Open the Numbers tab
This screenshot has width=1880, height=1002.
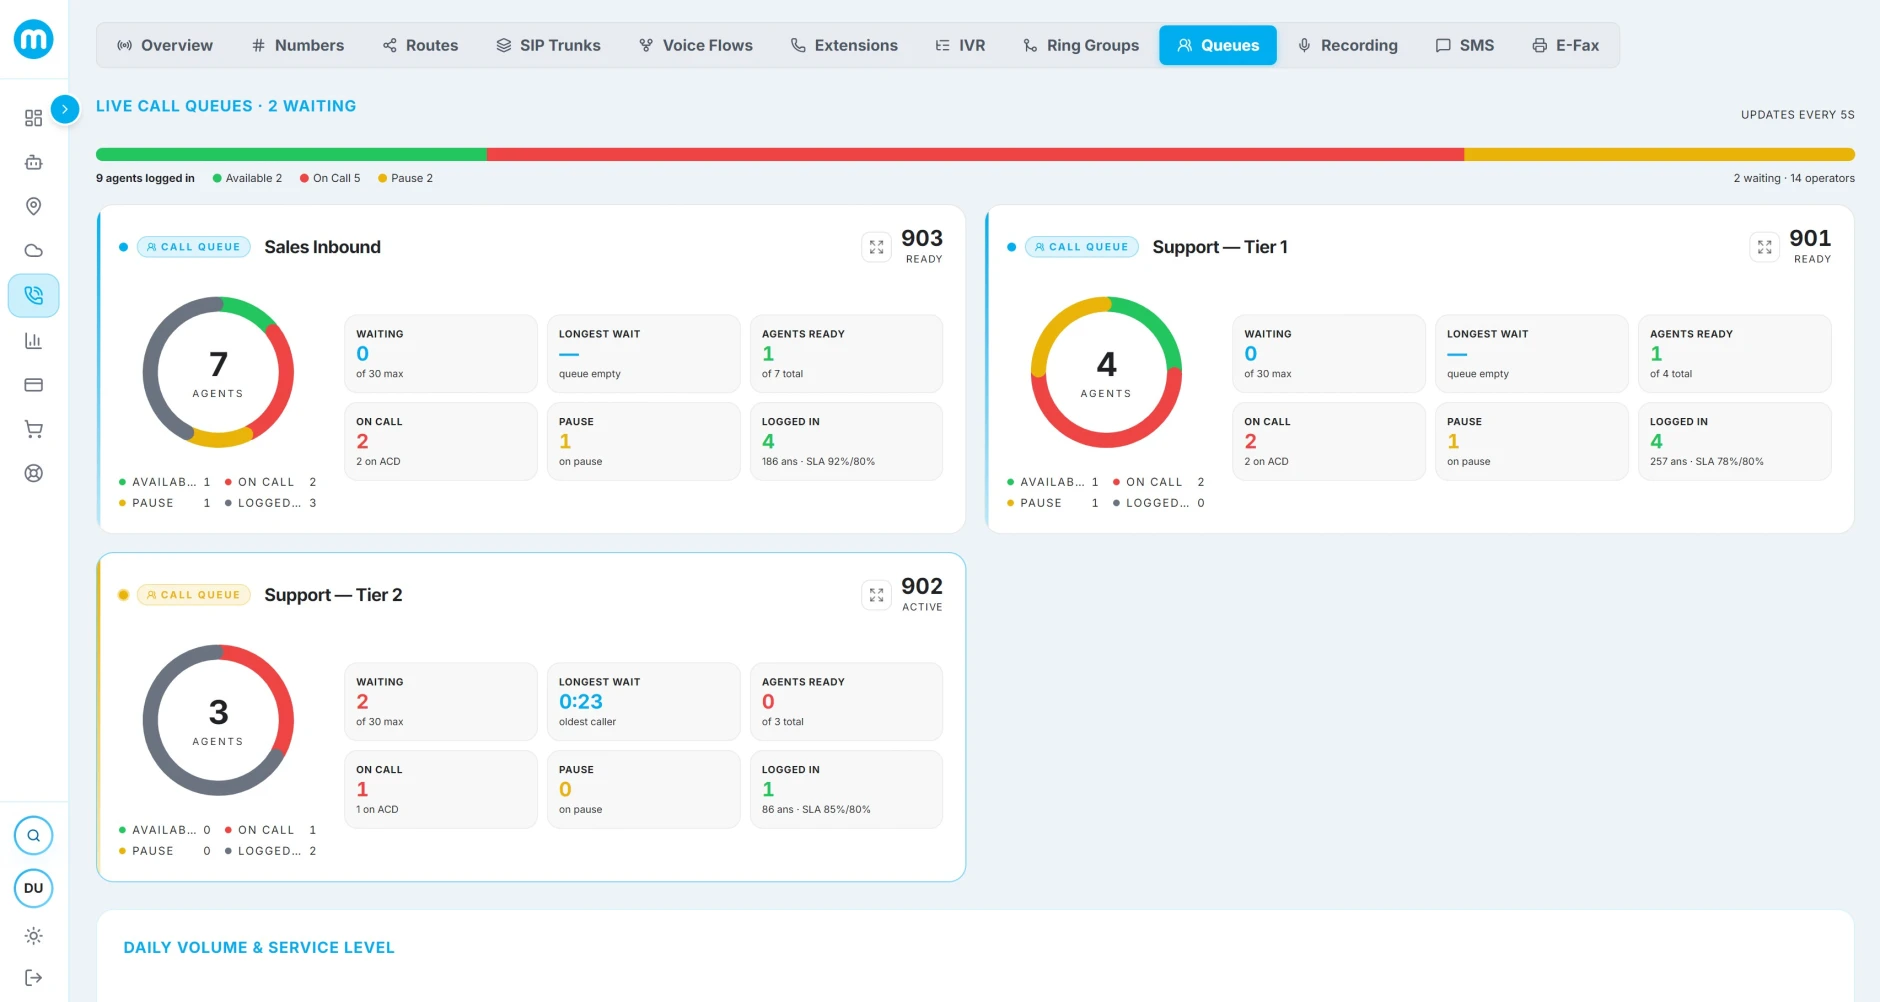coord(298,45)
